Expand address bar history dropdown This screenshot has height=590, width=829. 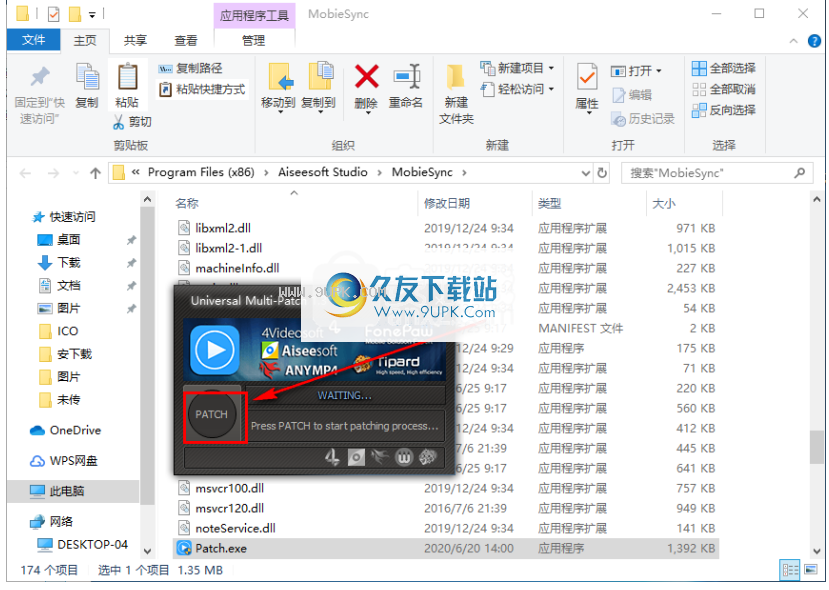tap(585, 173)
